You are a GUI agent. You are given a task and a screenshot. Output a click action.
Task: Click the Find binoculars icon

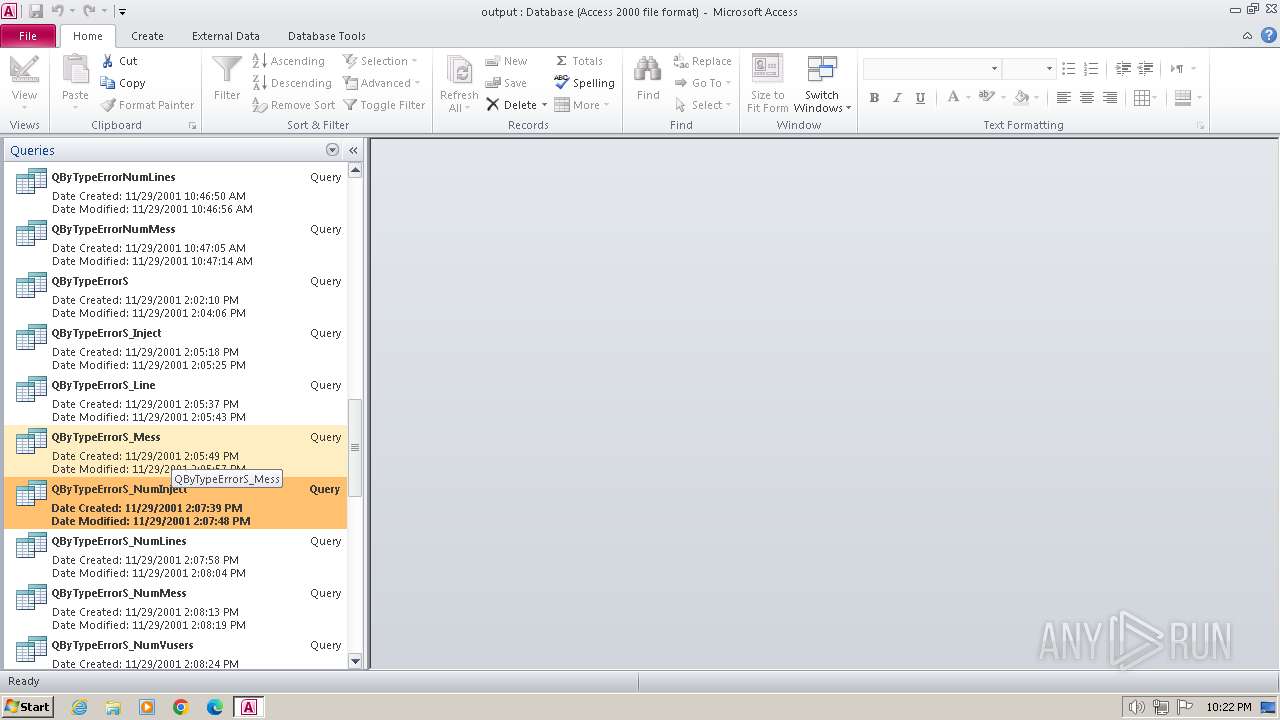pos(648,70)
